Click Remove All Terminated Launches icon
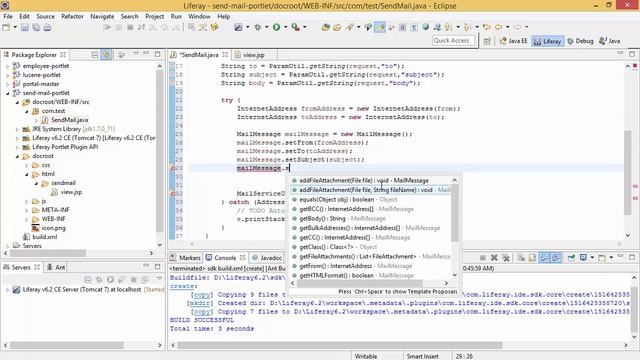Viewport: 640px width, 360px height. tap(506, 258)
